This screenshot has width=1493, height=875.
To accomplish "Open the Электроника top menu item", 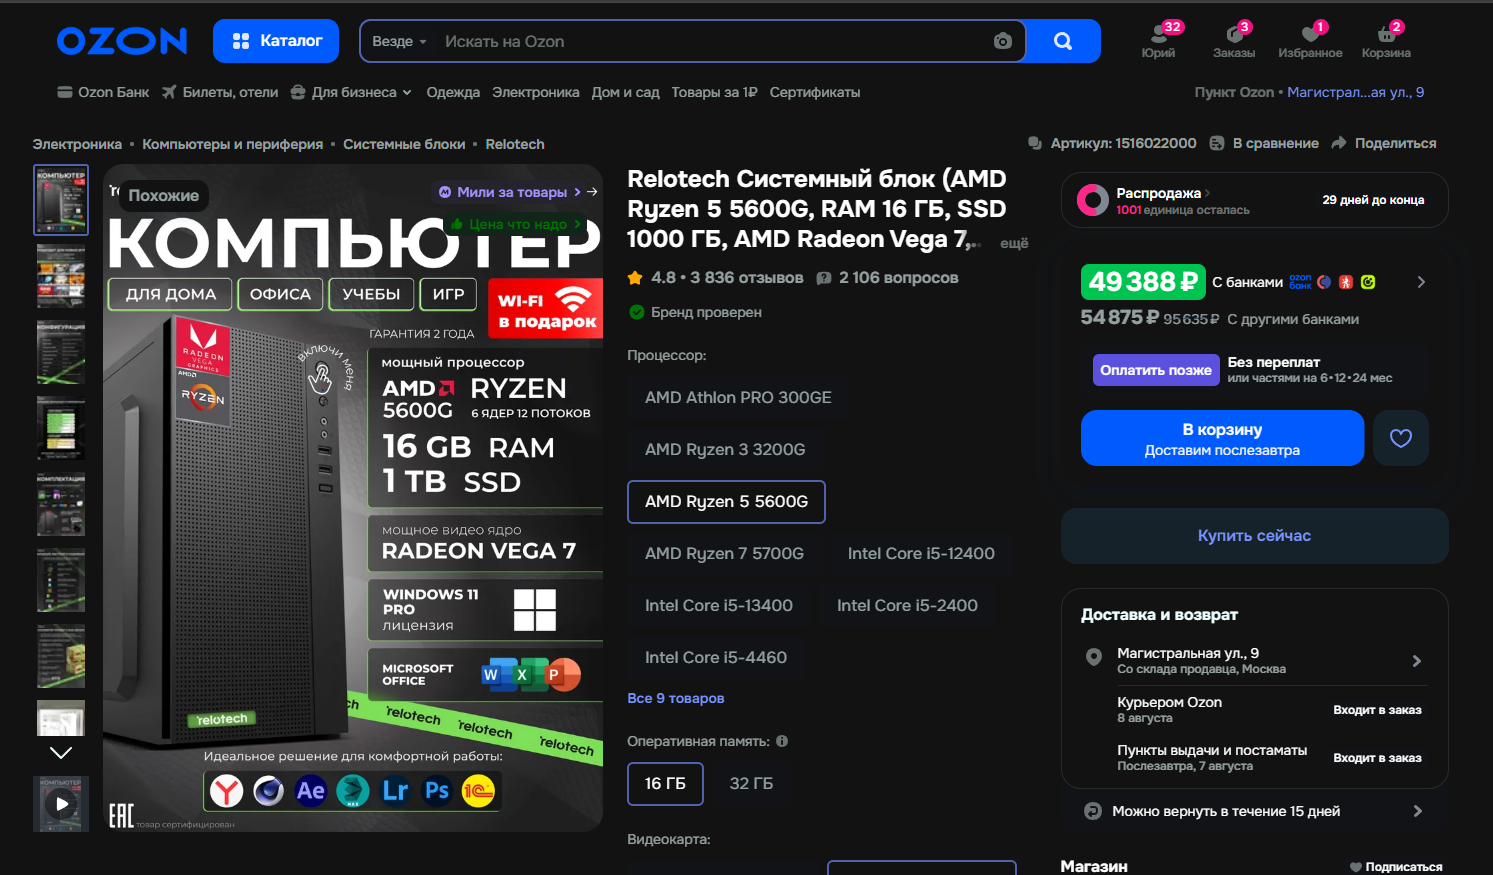I will (x=535, y=92).
